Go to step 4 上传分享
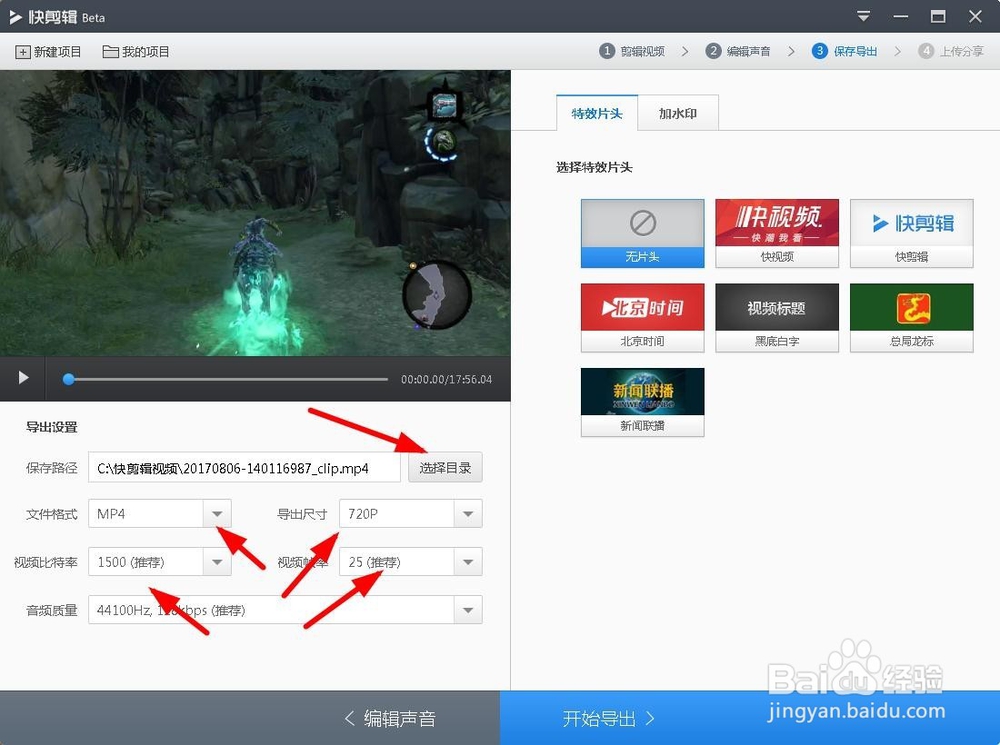1000x745 pixels. click(x=951, y=51)
